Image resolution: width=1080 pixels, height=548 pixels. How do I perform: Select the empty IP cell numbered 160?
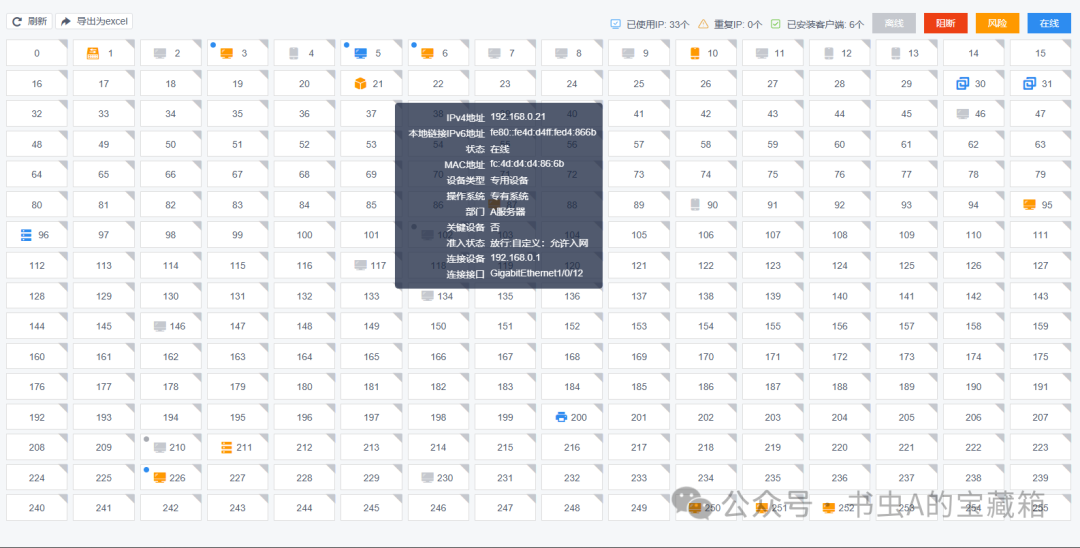[37, 357]
